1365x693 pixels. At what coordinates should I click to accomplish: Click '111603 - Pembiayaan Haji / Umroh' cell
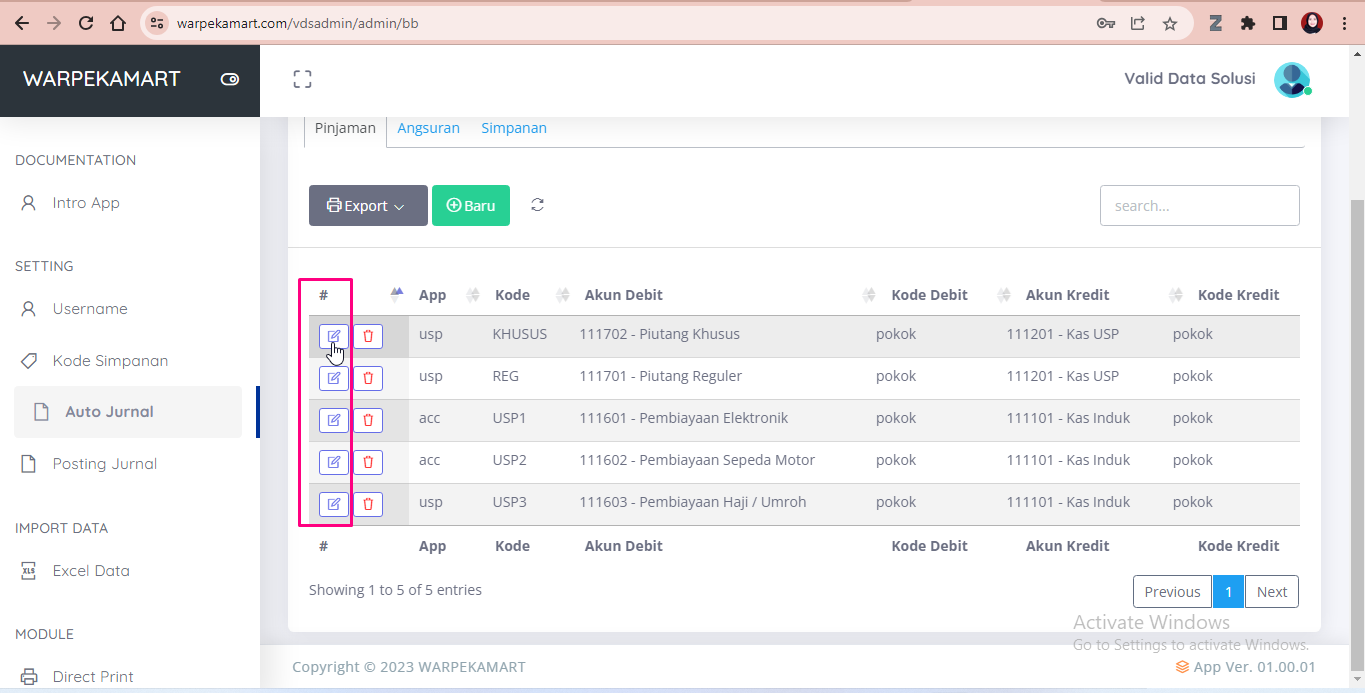(x=692, y=502)
